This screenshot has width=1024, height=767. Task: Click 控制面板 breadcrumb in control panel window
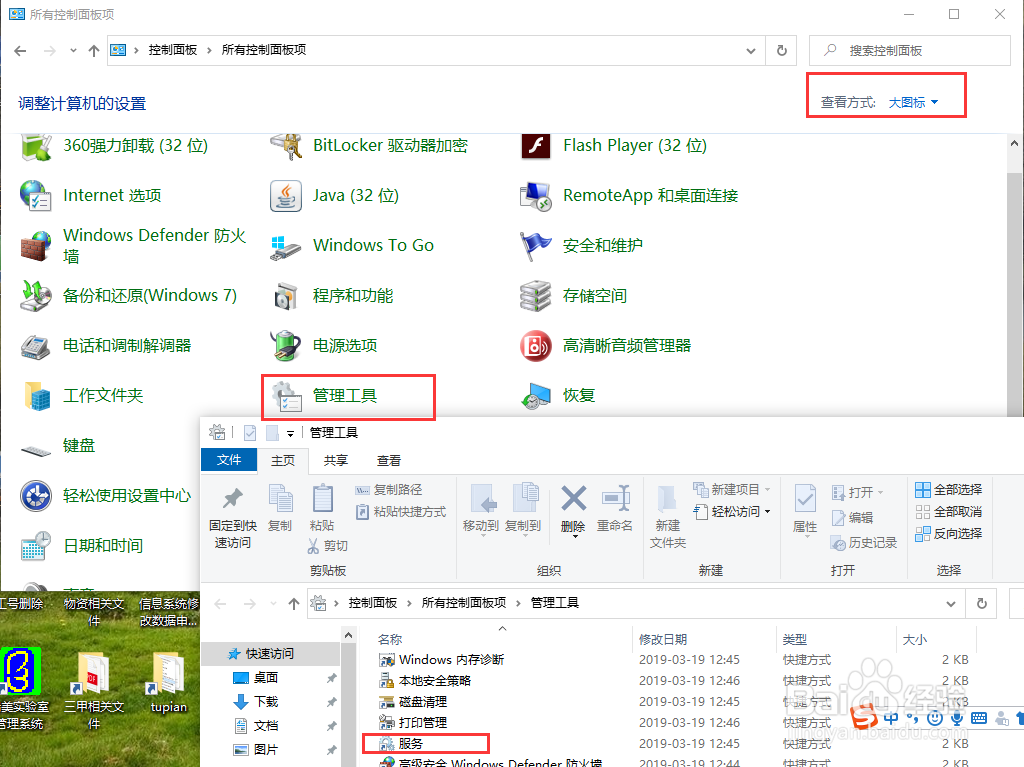tap(173, 50)
